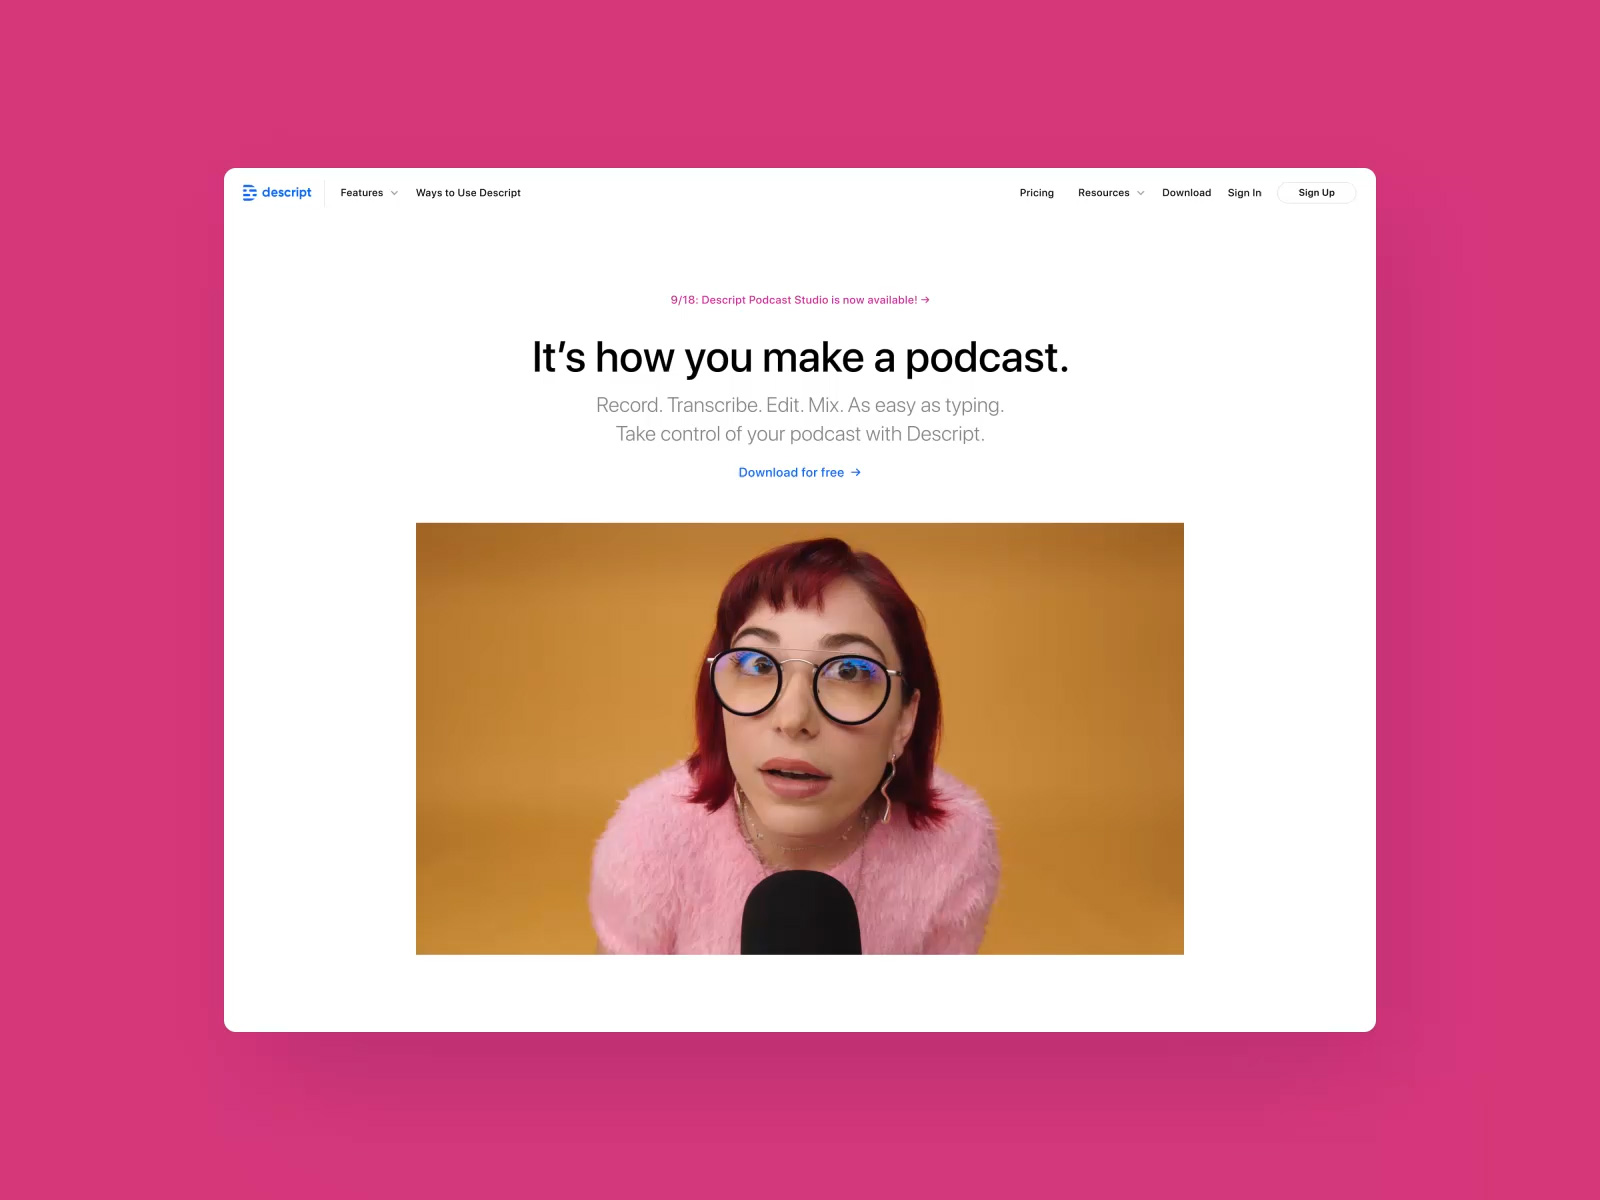1600x1200 pixels.
Task: Click the microphone in the video
Action: tap(801, 912)
